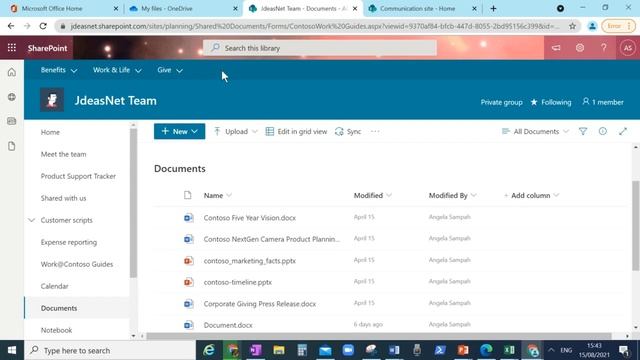This screenshot has height=360, width=640.
Task: Collapse the Customer scripts nav chevron
Action: pyautogui.click(x=31, y=220)
